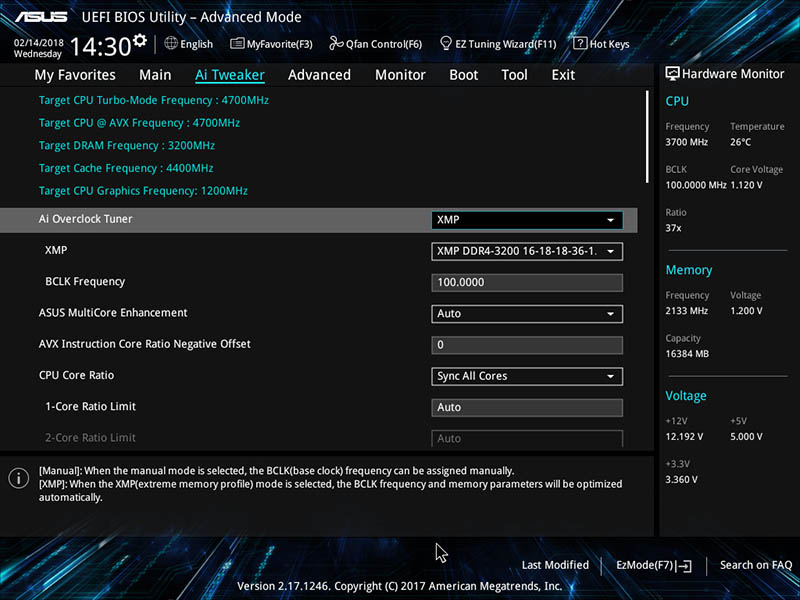Open MyFavorite(F3) from the top bar

271,44
